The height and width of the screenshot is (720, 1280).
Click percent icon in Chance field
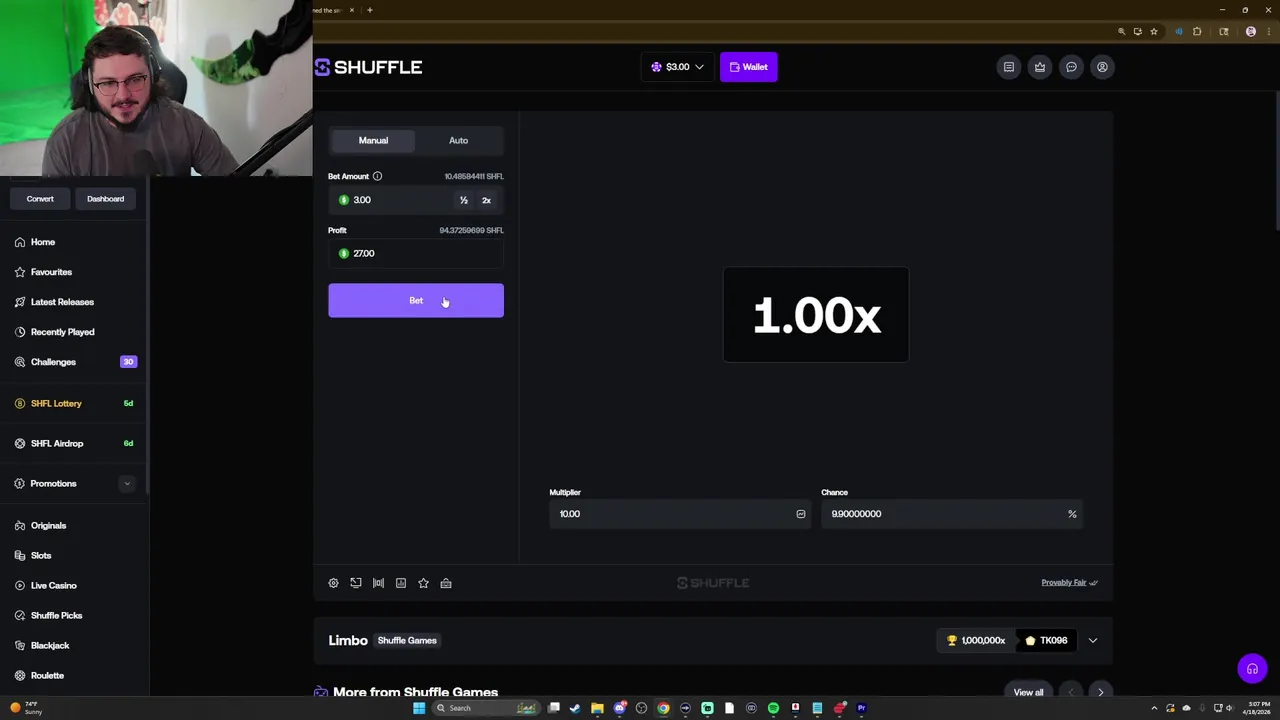(x=1072, y=514)
